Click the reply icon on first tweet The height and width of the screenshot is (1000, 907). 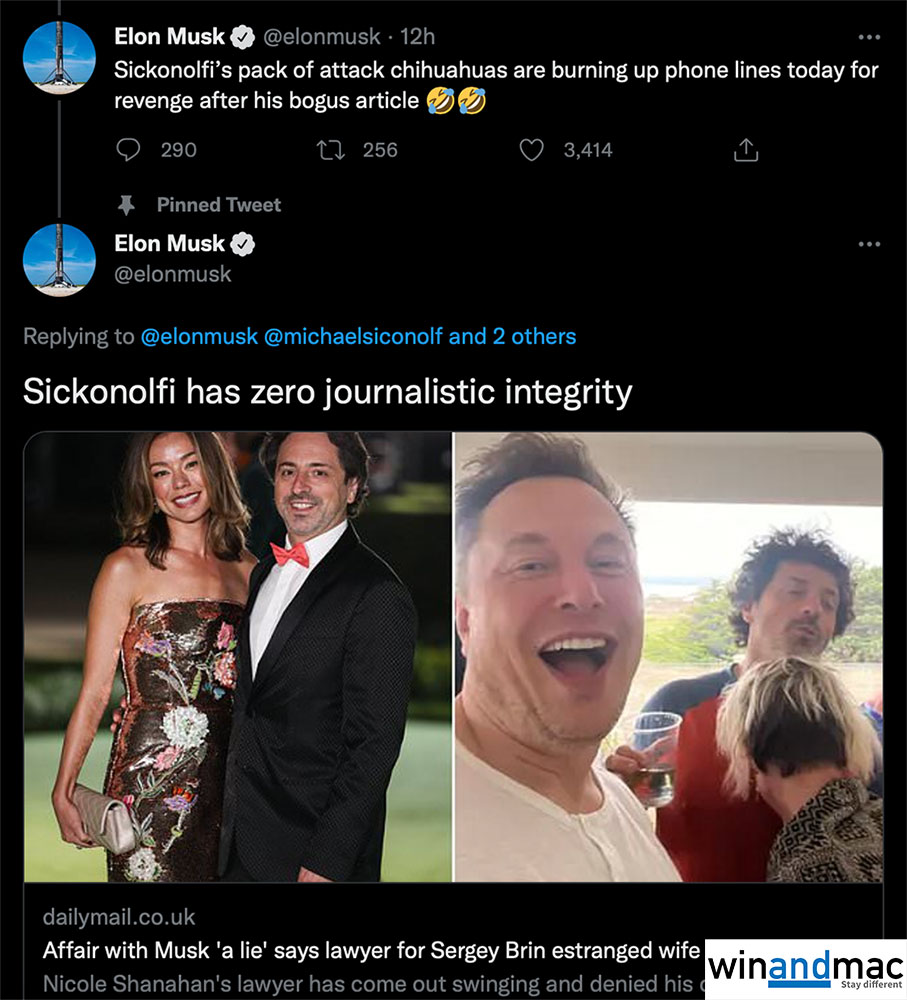[x=128, y=150]
